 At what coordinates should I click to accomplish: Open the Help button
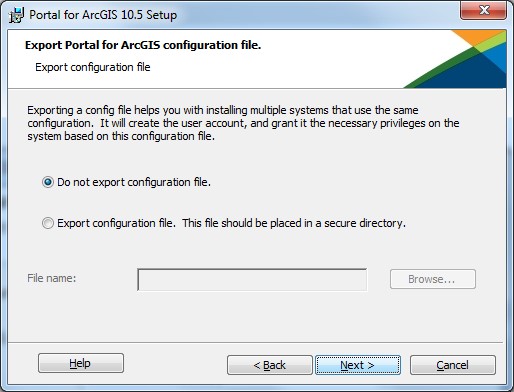point(81,363)
